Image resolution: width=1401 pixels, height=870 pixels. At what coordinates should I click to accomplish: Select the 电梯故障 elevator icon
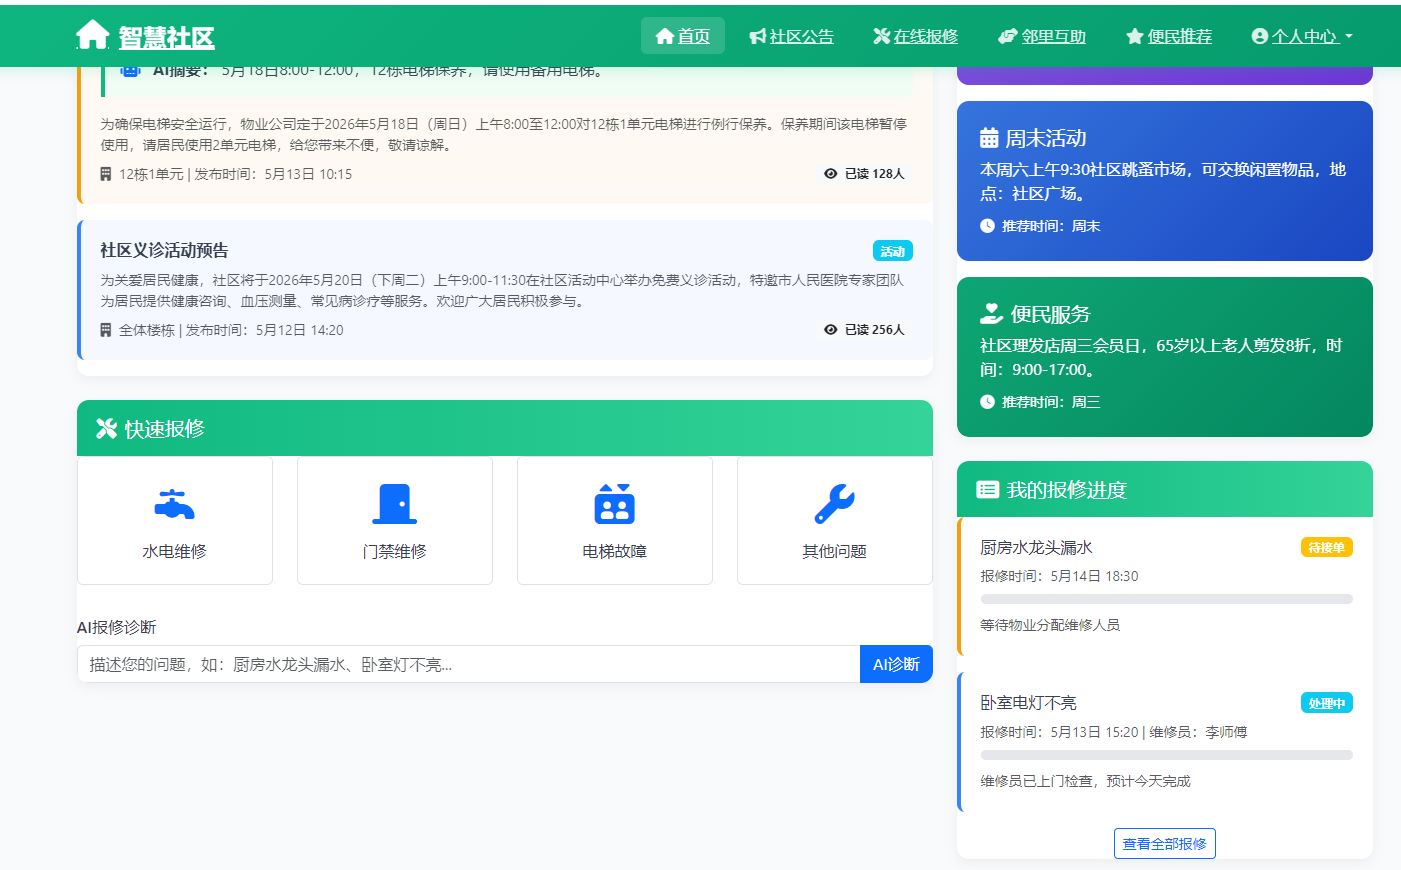(x=614, y=503)
